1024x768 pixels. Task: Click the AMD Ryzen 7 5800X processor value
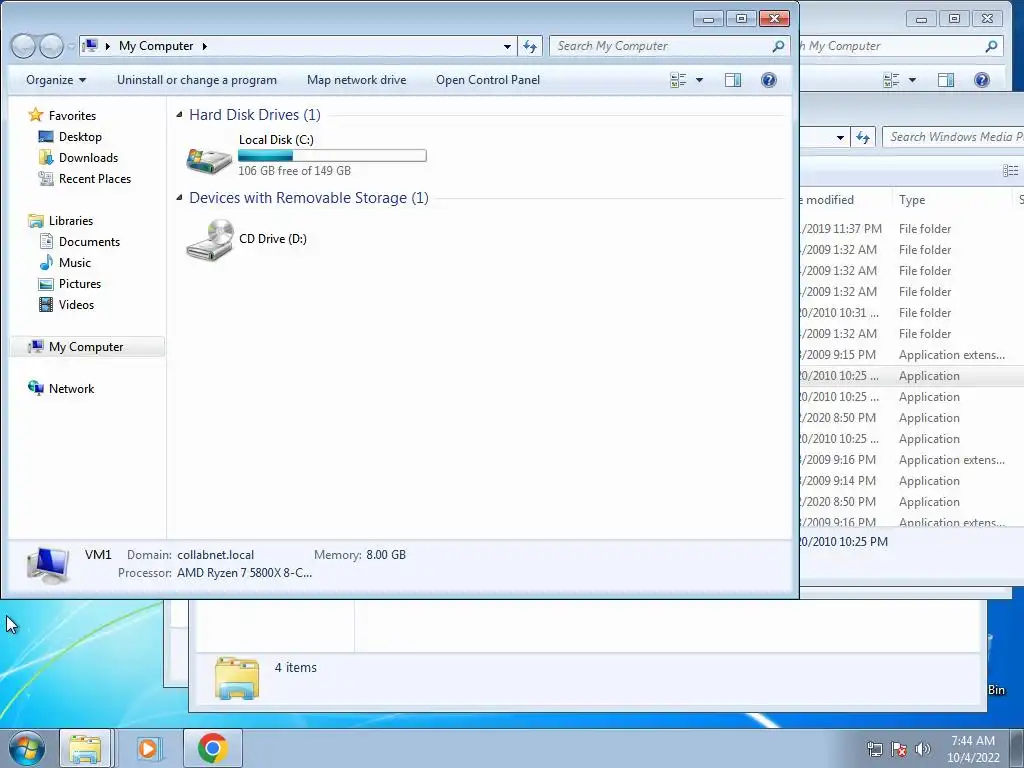coord(244,573)
